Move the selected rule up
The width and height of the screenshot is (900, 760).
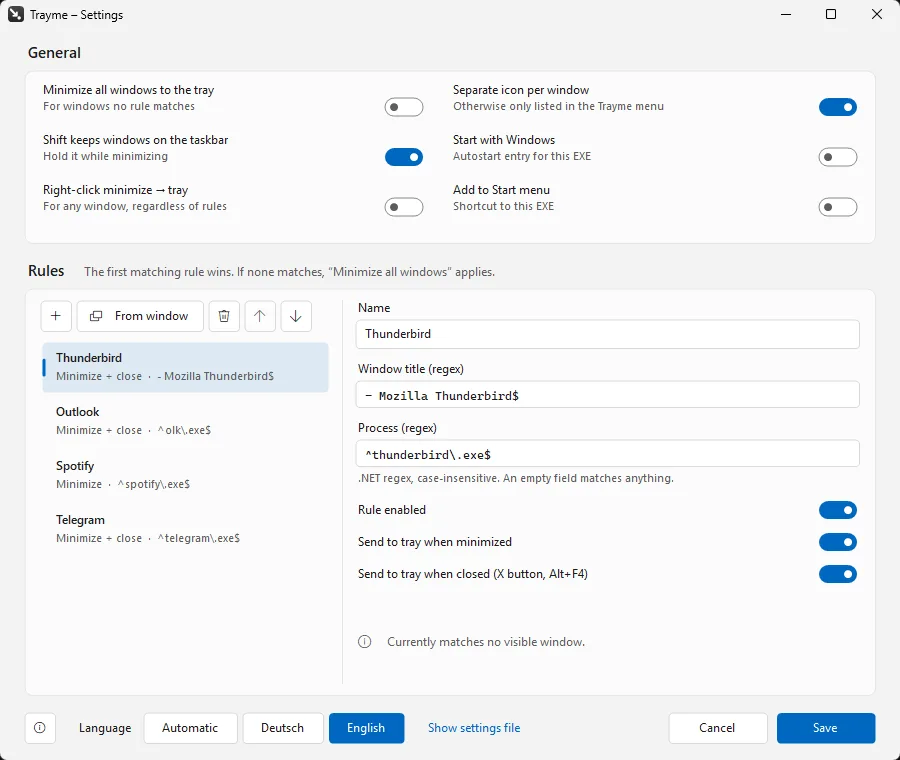tap(260, 316)
